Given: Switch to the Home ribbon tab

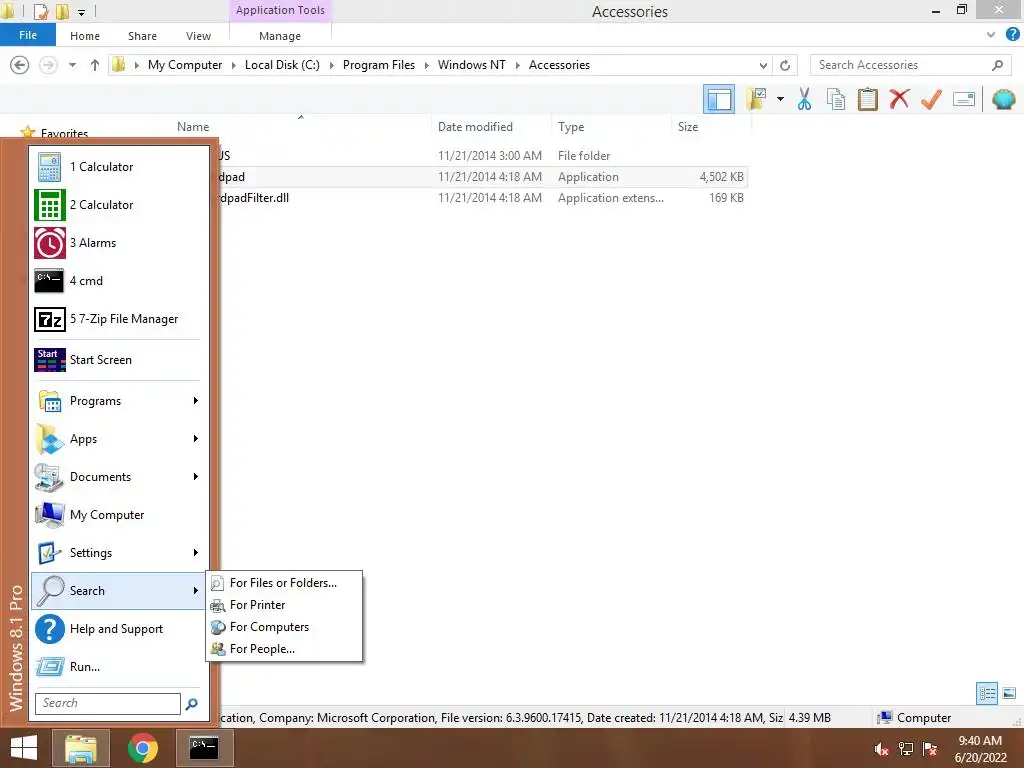Looking at the screenshot, I should 85,36.
